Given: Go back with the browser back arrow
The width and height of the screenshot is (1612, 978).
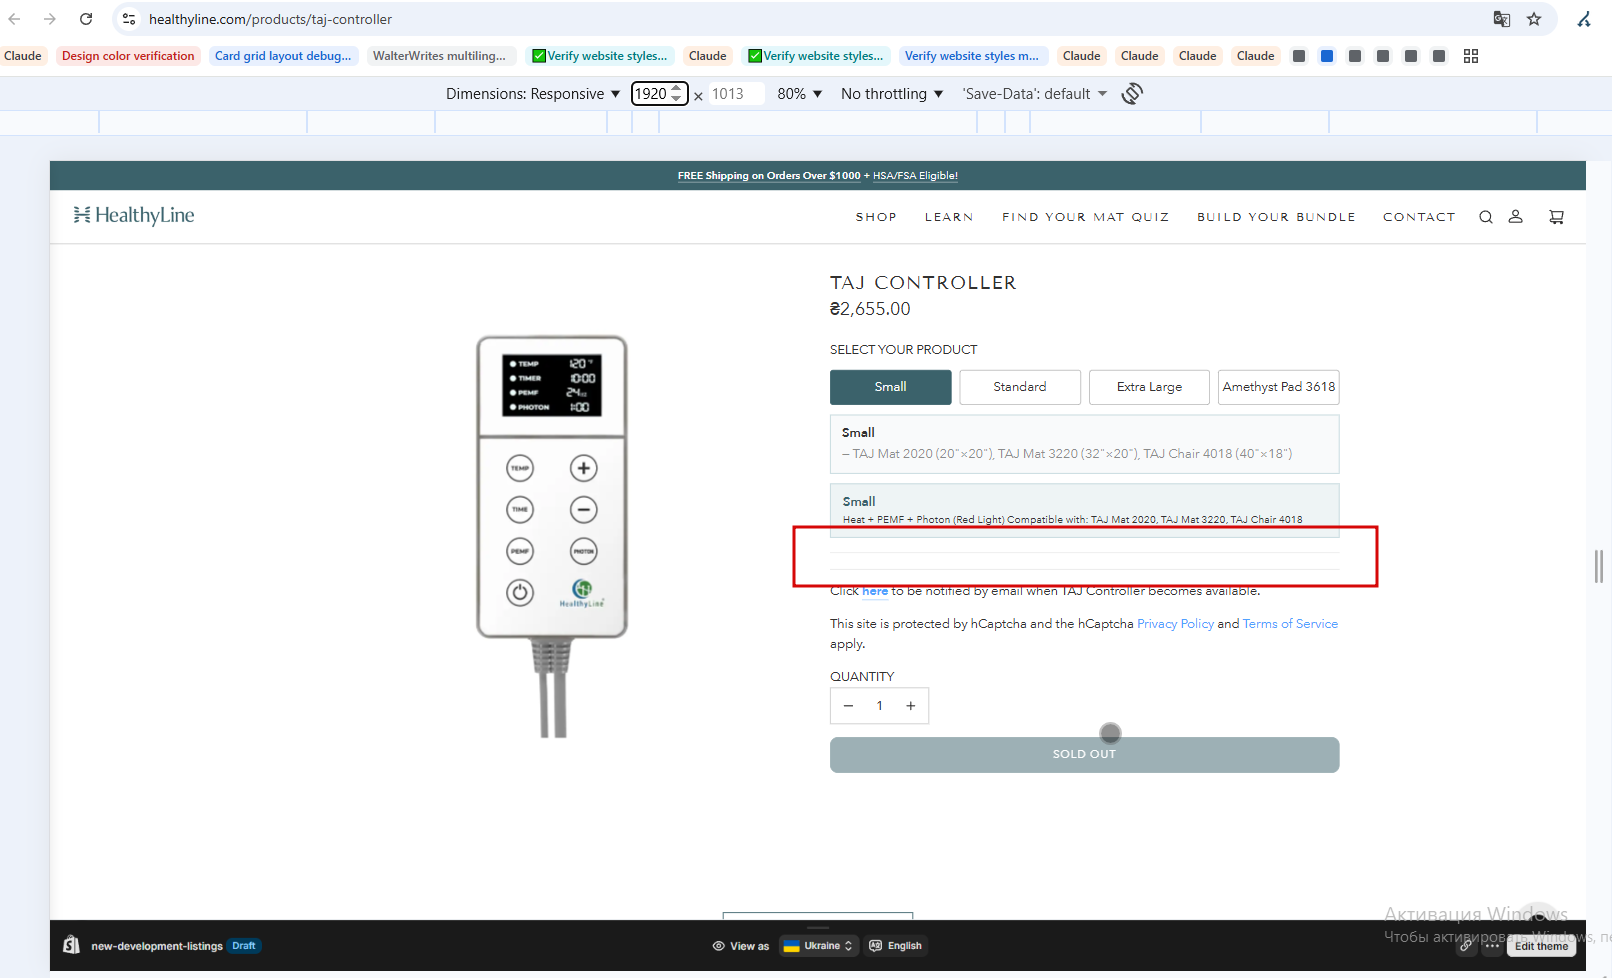Looking at the screenshot, I should (14, 19).
